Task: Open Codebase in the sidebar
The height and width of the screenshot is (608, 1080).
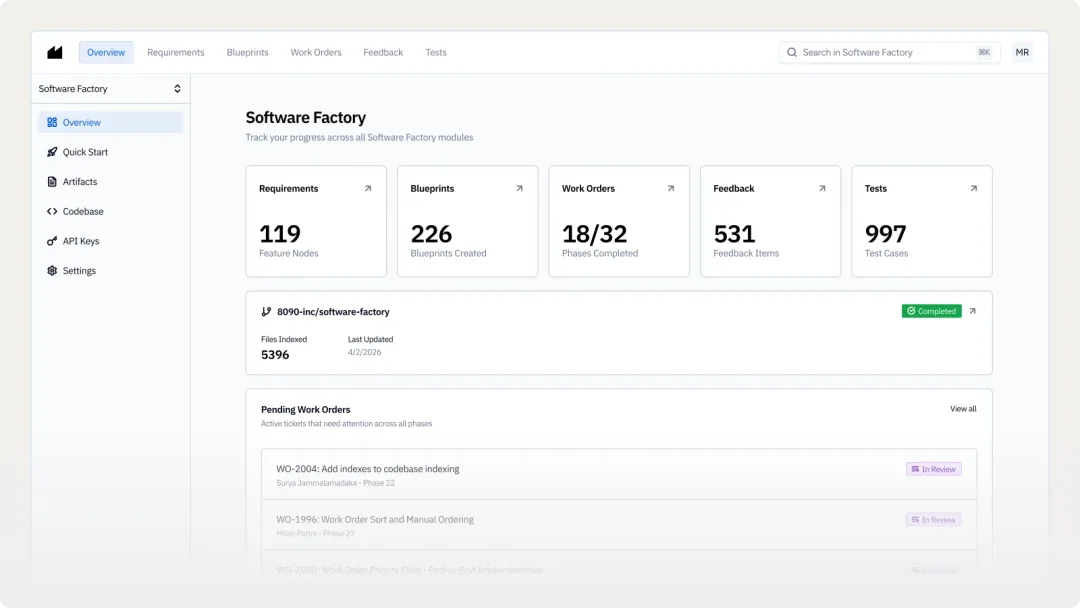Action: 110,211
